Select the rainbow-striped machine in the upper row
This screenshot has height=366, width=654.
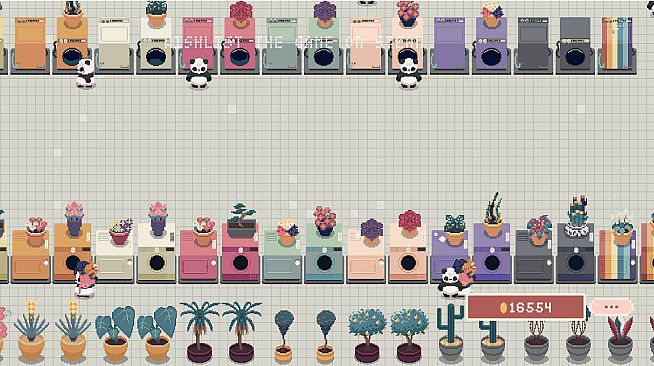[x=617, y=45]
